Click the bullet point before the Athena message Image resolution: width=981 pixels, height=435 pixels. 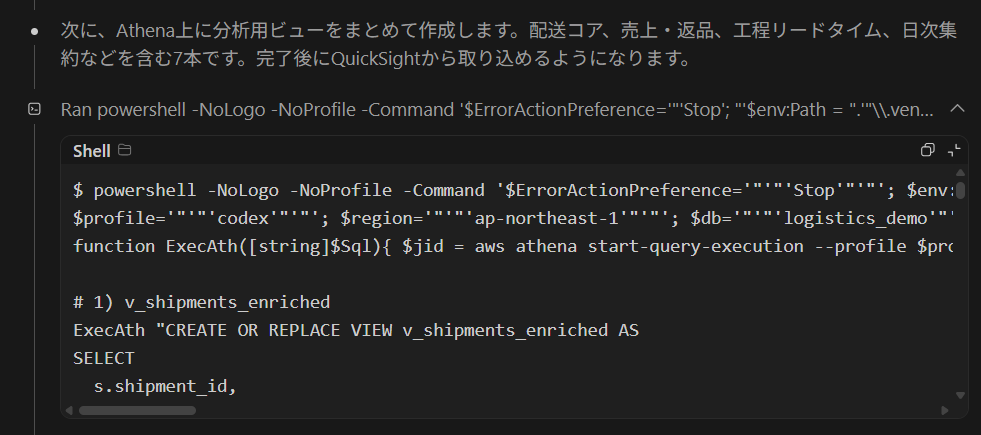(35, 32)
